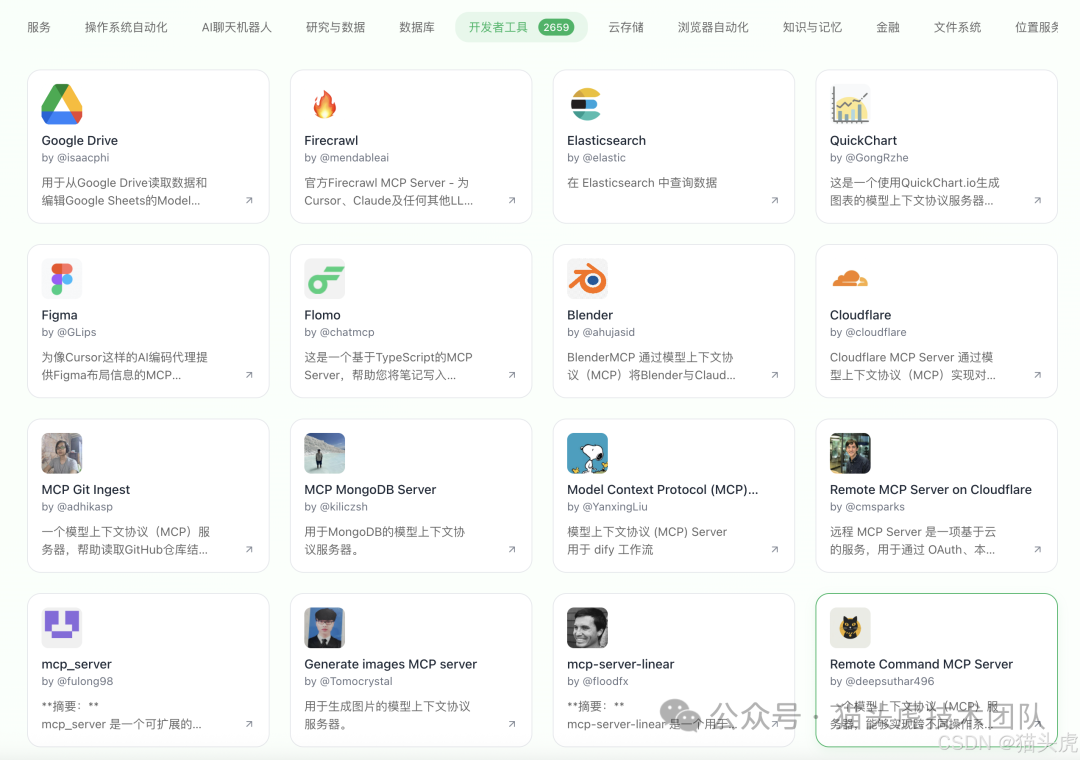
Task: Open Figma card via arrow icon
Action: coord(249,375)
